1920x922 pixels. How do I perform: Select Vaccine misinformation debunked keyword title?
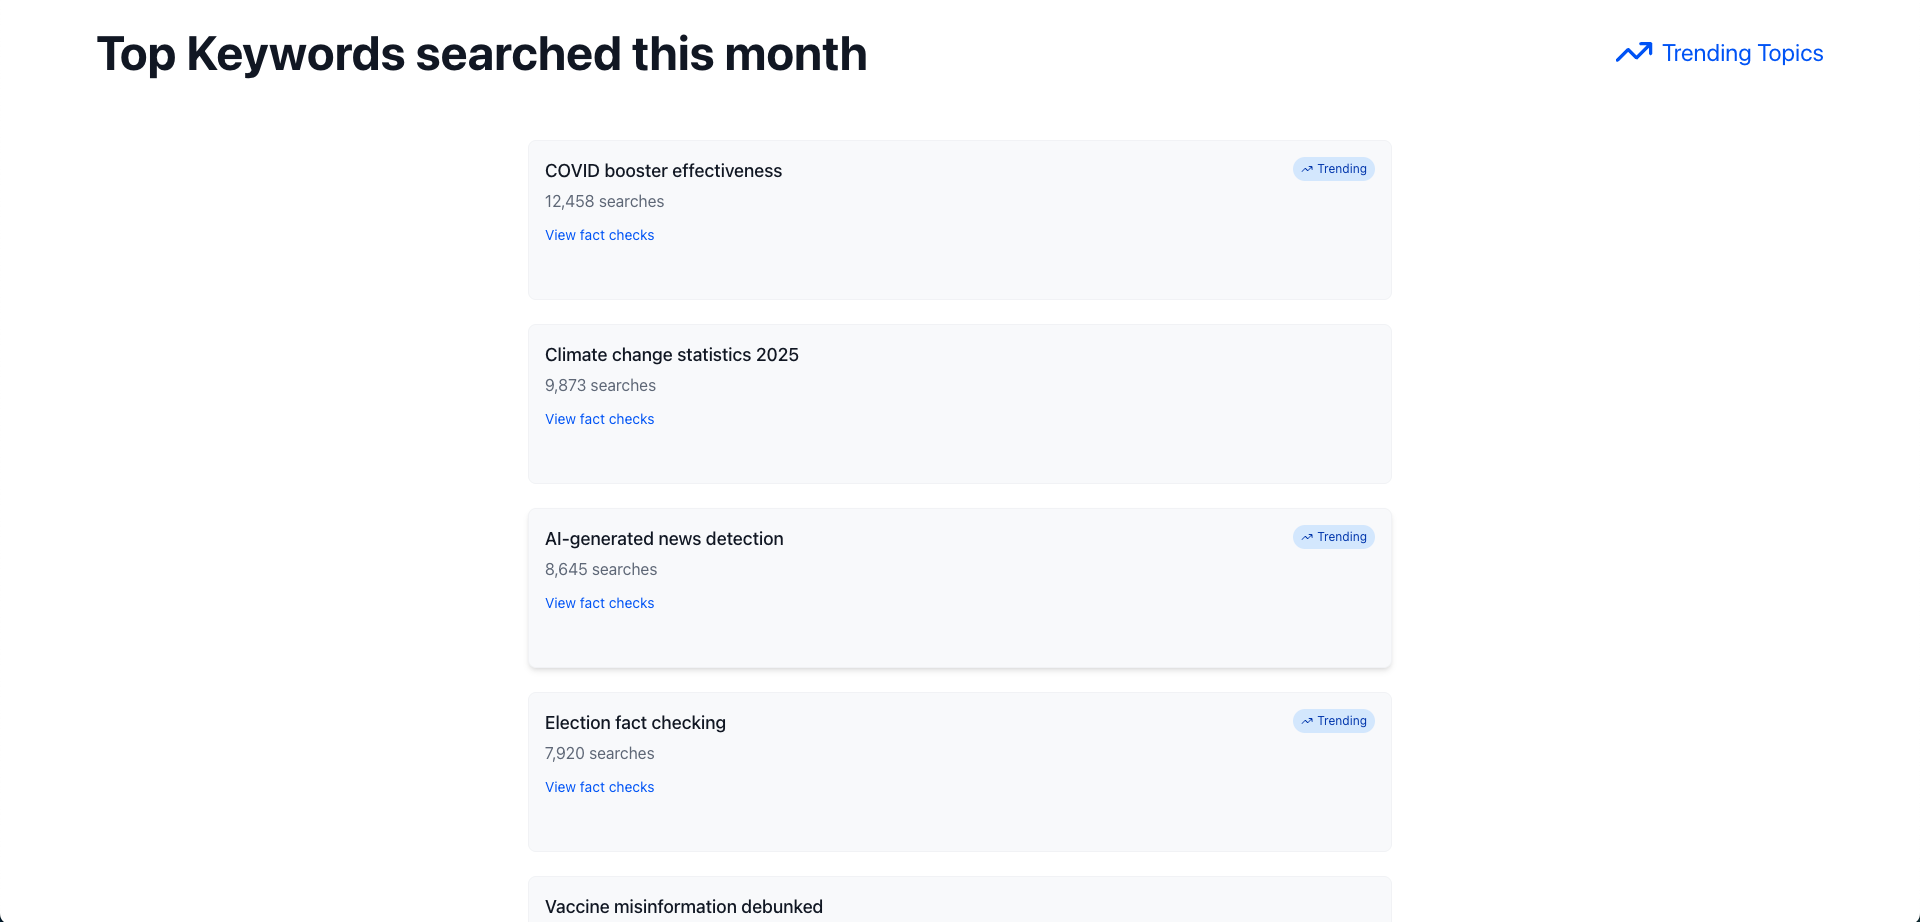point(683,907)
